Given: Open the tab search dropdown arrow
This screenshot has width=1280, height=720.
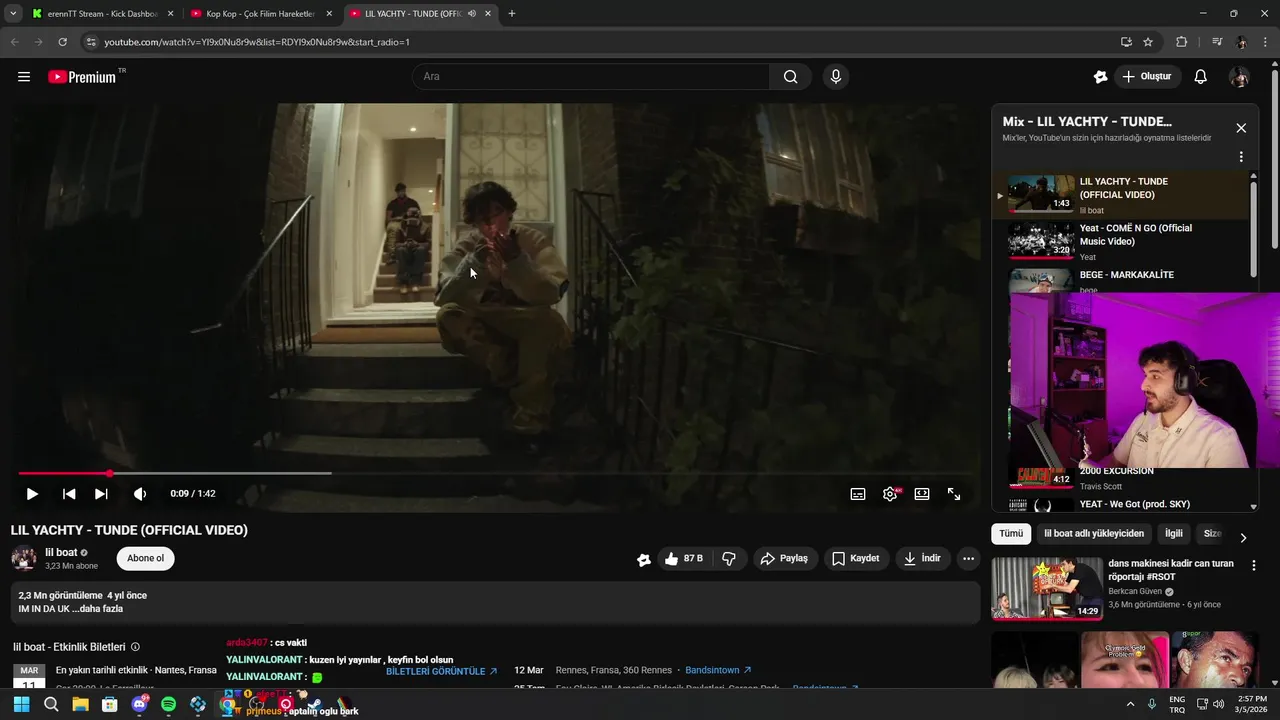Looking at the screenshot, I should pyautogui.click(x=13, y=14).
